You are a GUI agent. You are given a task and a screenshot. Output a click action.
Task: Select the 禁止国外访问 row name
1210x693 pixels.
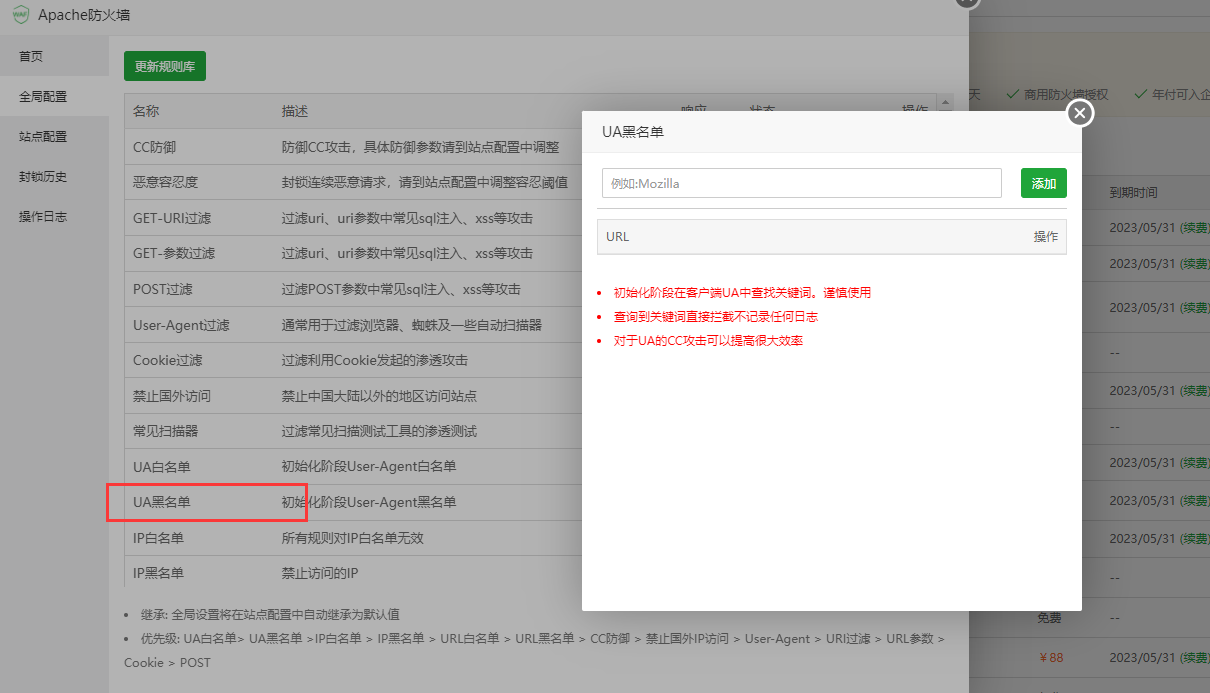pos(172,396)
